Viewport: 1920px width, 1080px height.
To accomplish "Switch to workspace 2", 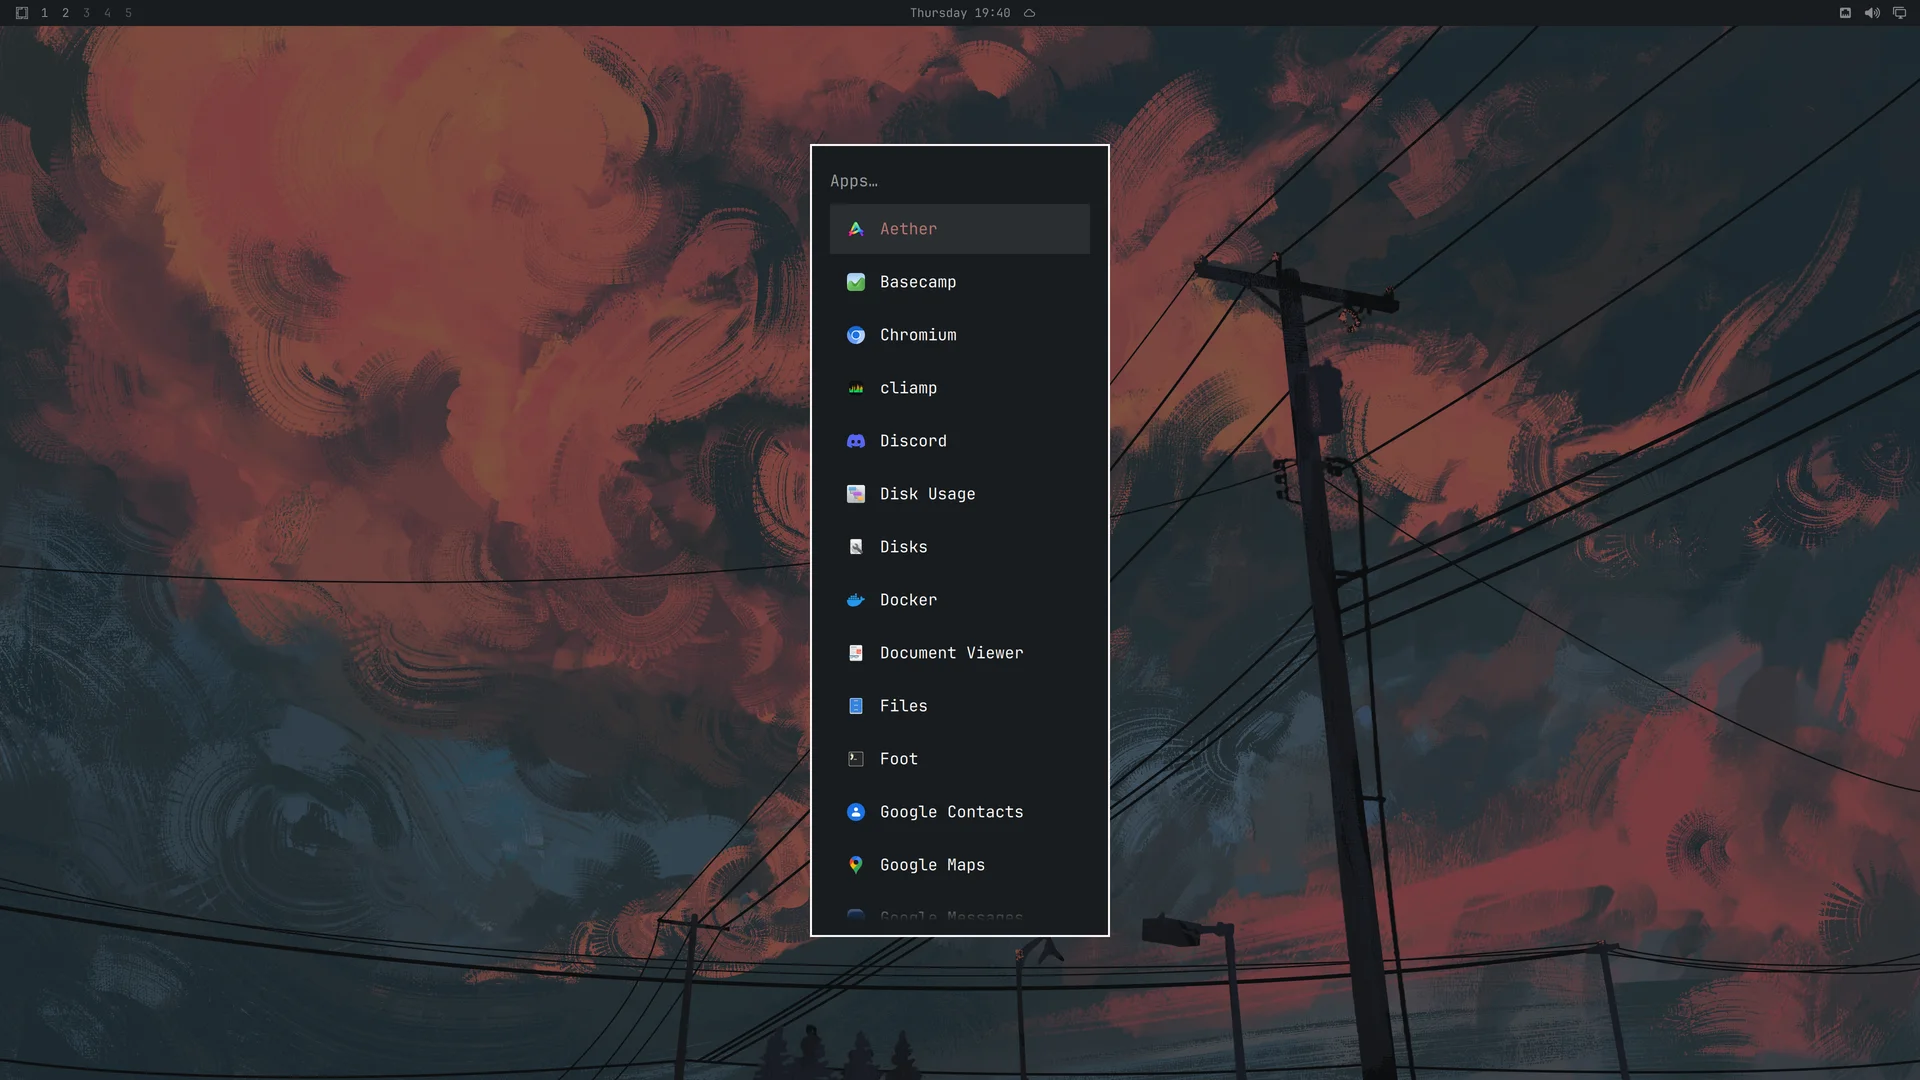I will [x=65, y=13].
